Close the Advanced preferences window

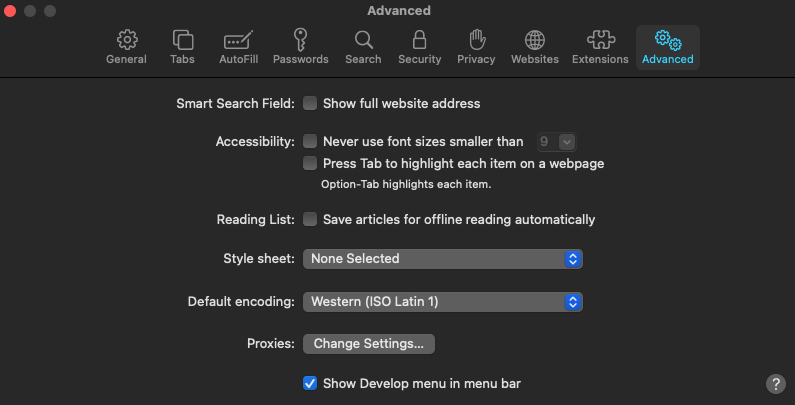(x=10, y=11)
